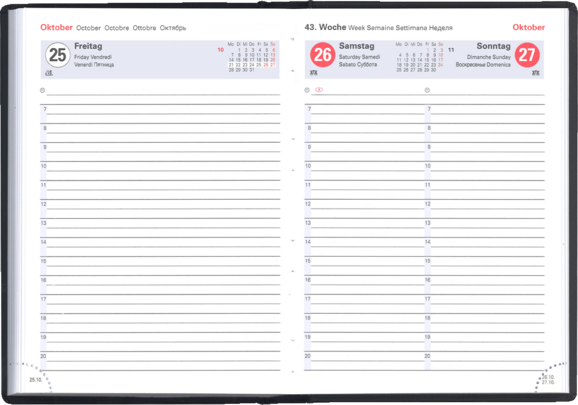Image resolution: width=578 pixels, height=405 pixels.
Task: Select the red circled date 27
Action: (527, 55)
